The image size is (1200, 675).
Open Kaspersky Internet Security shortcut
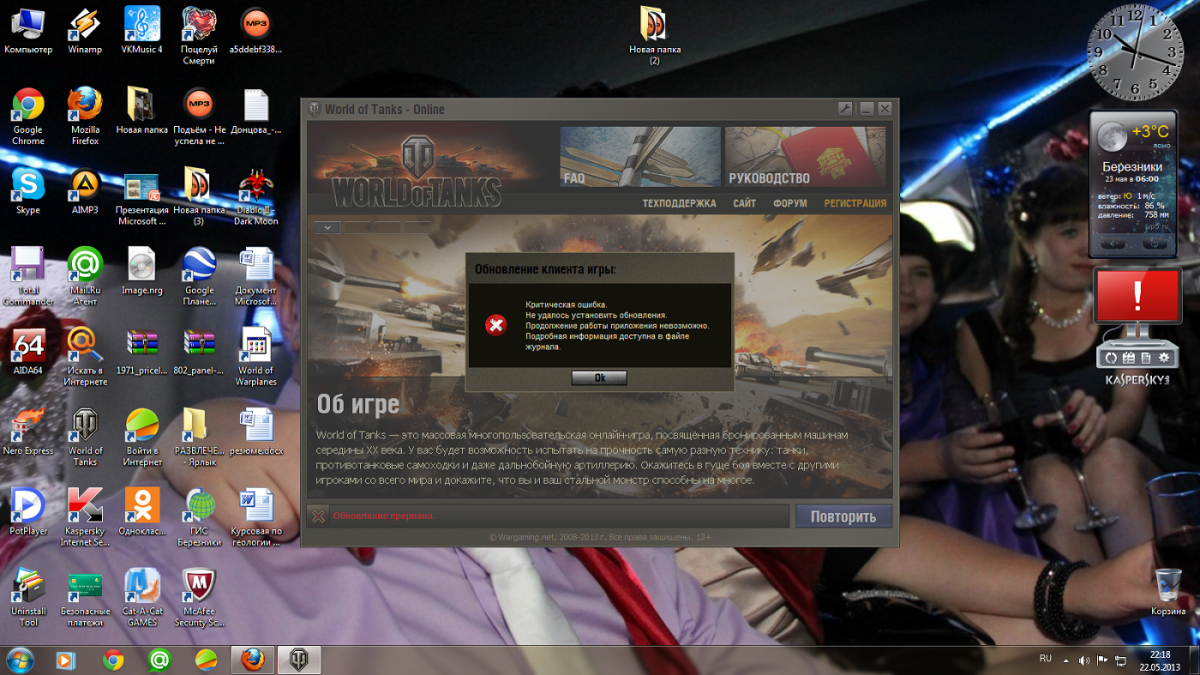point(85,517)
